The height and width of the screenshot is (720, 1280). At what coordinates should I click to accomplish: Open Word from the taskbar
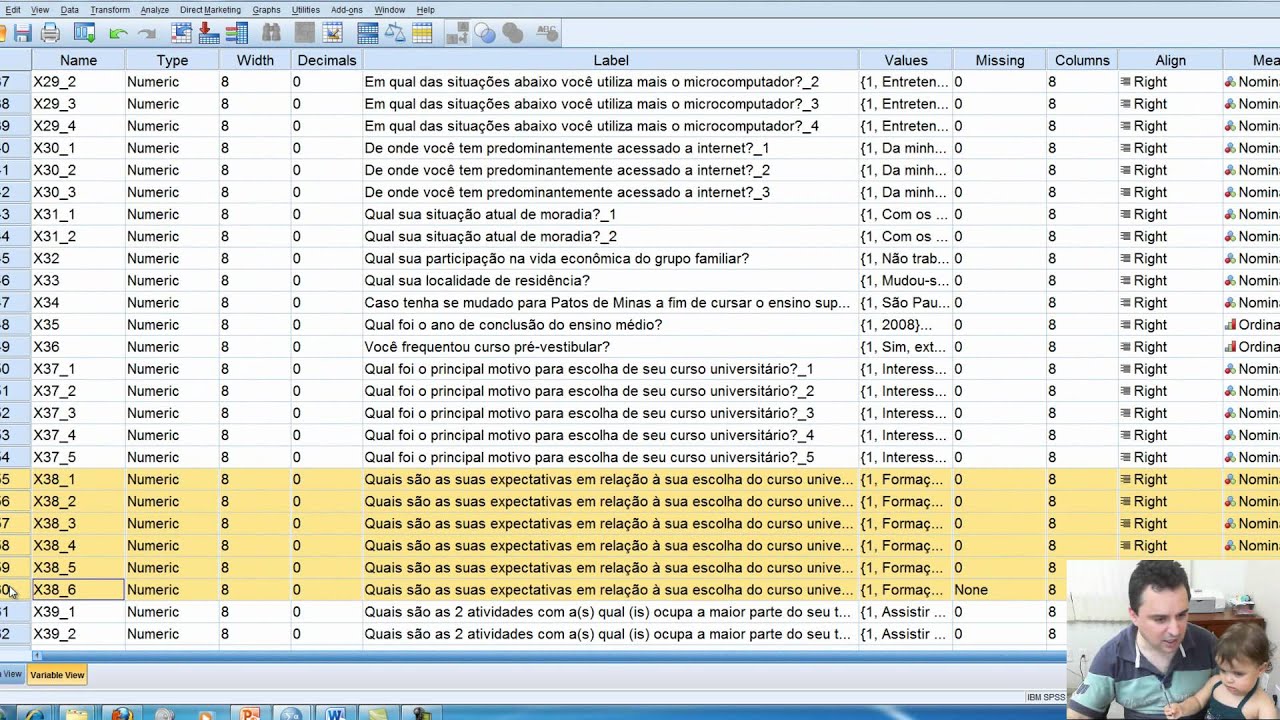tap(334, 714)
